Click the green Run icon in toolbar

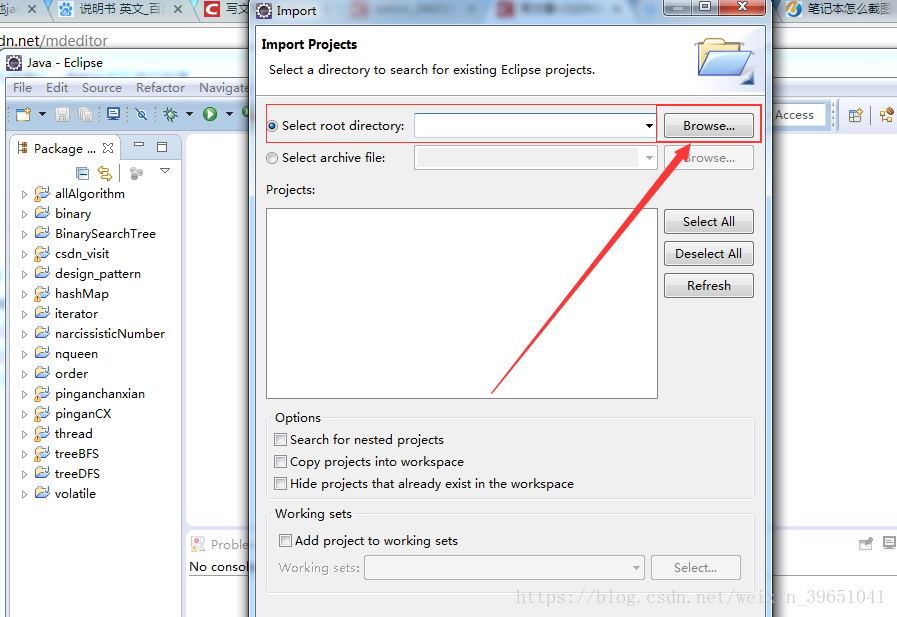point(210,114)
